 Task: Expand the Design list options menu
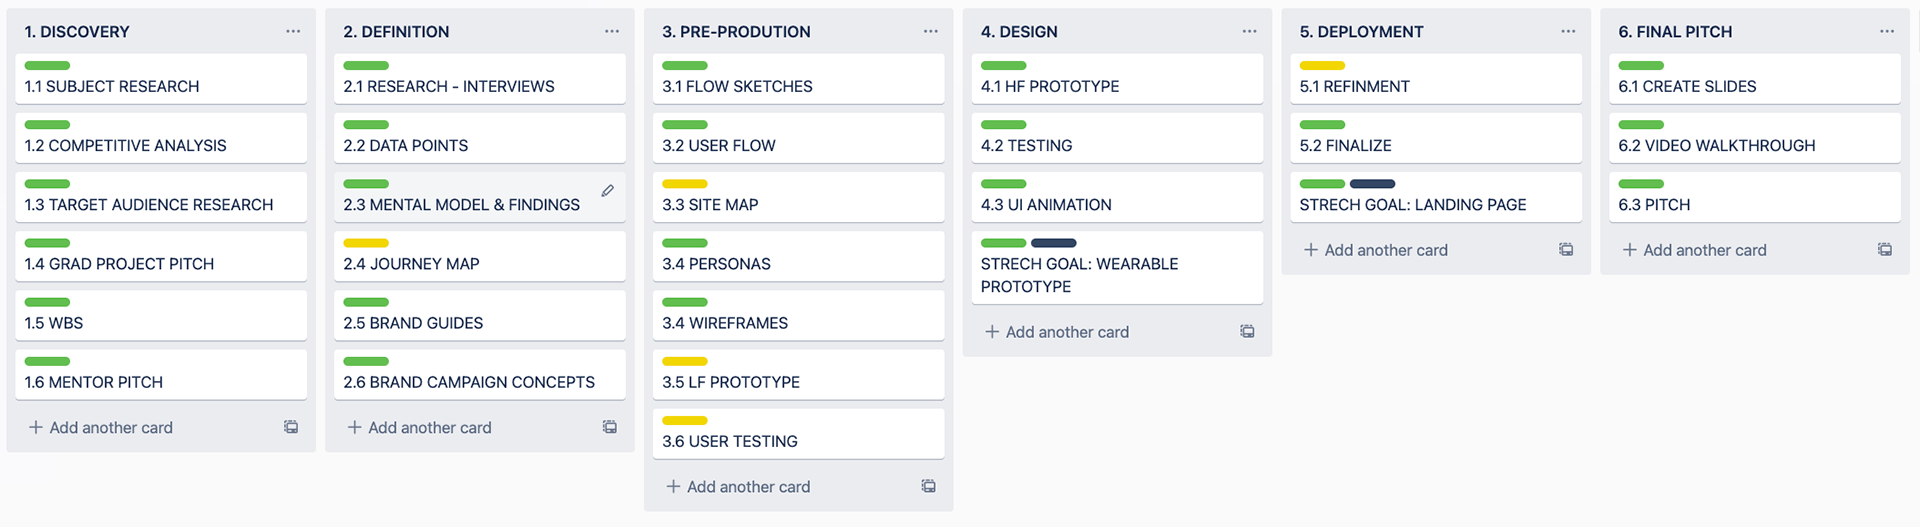1250,32
